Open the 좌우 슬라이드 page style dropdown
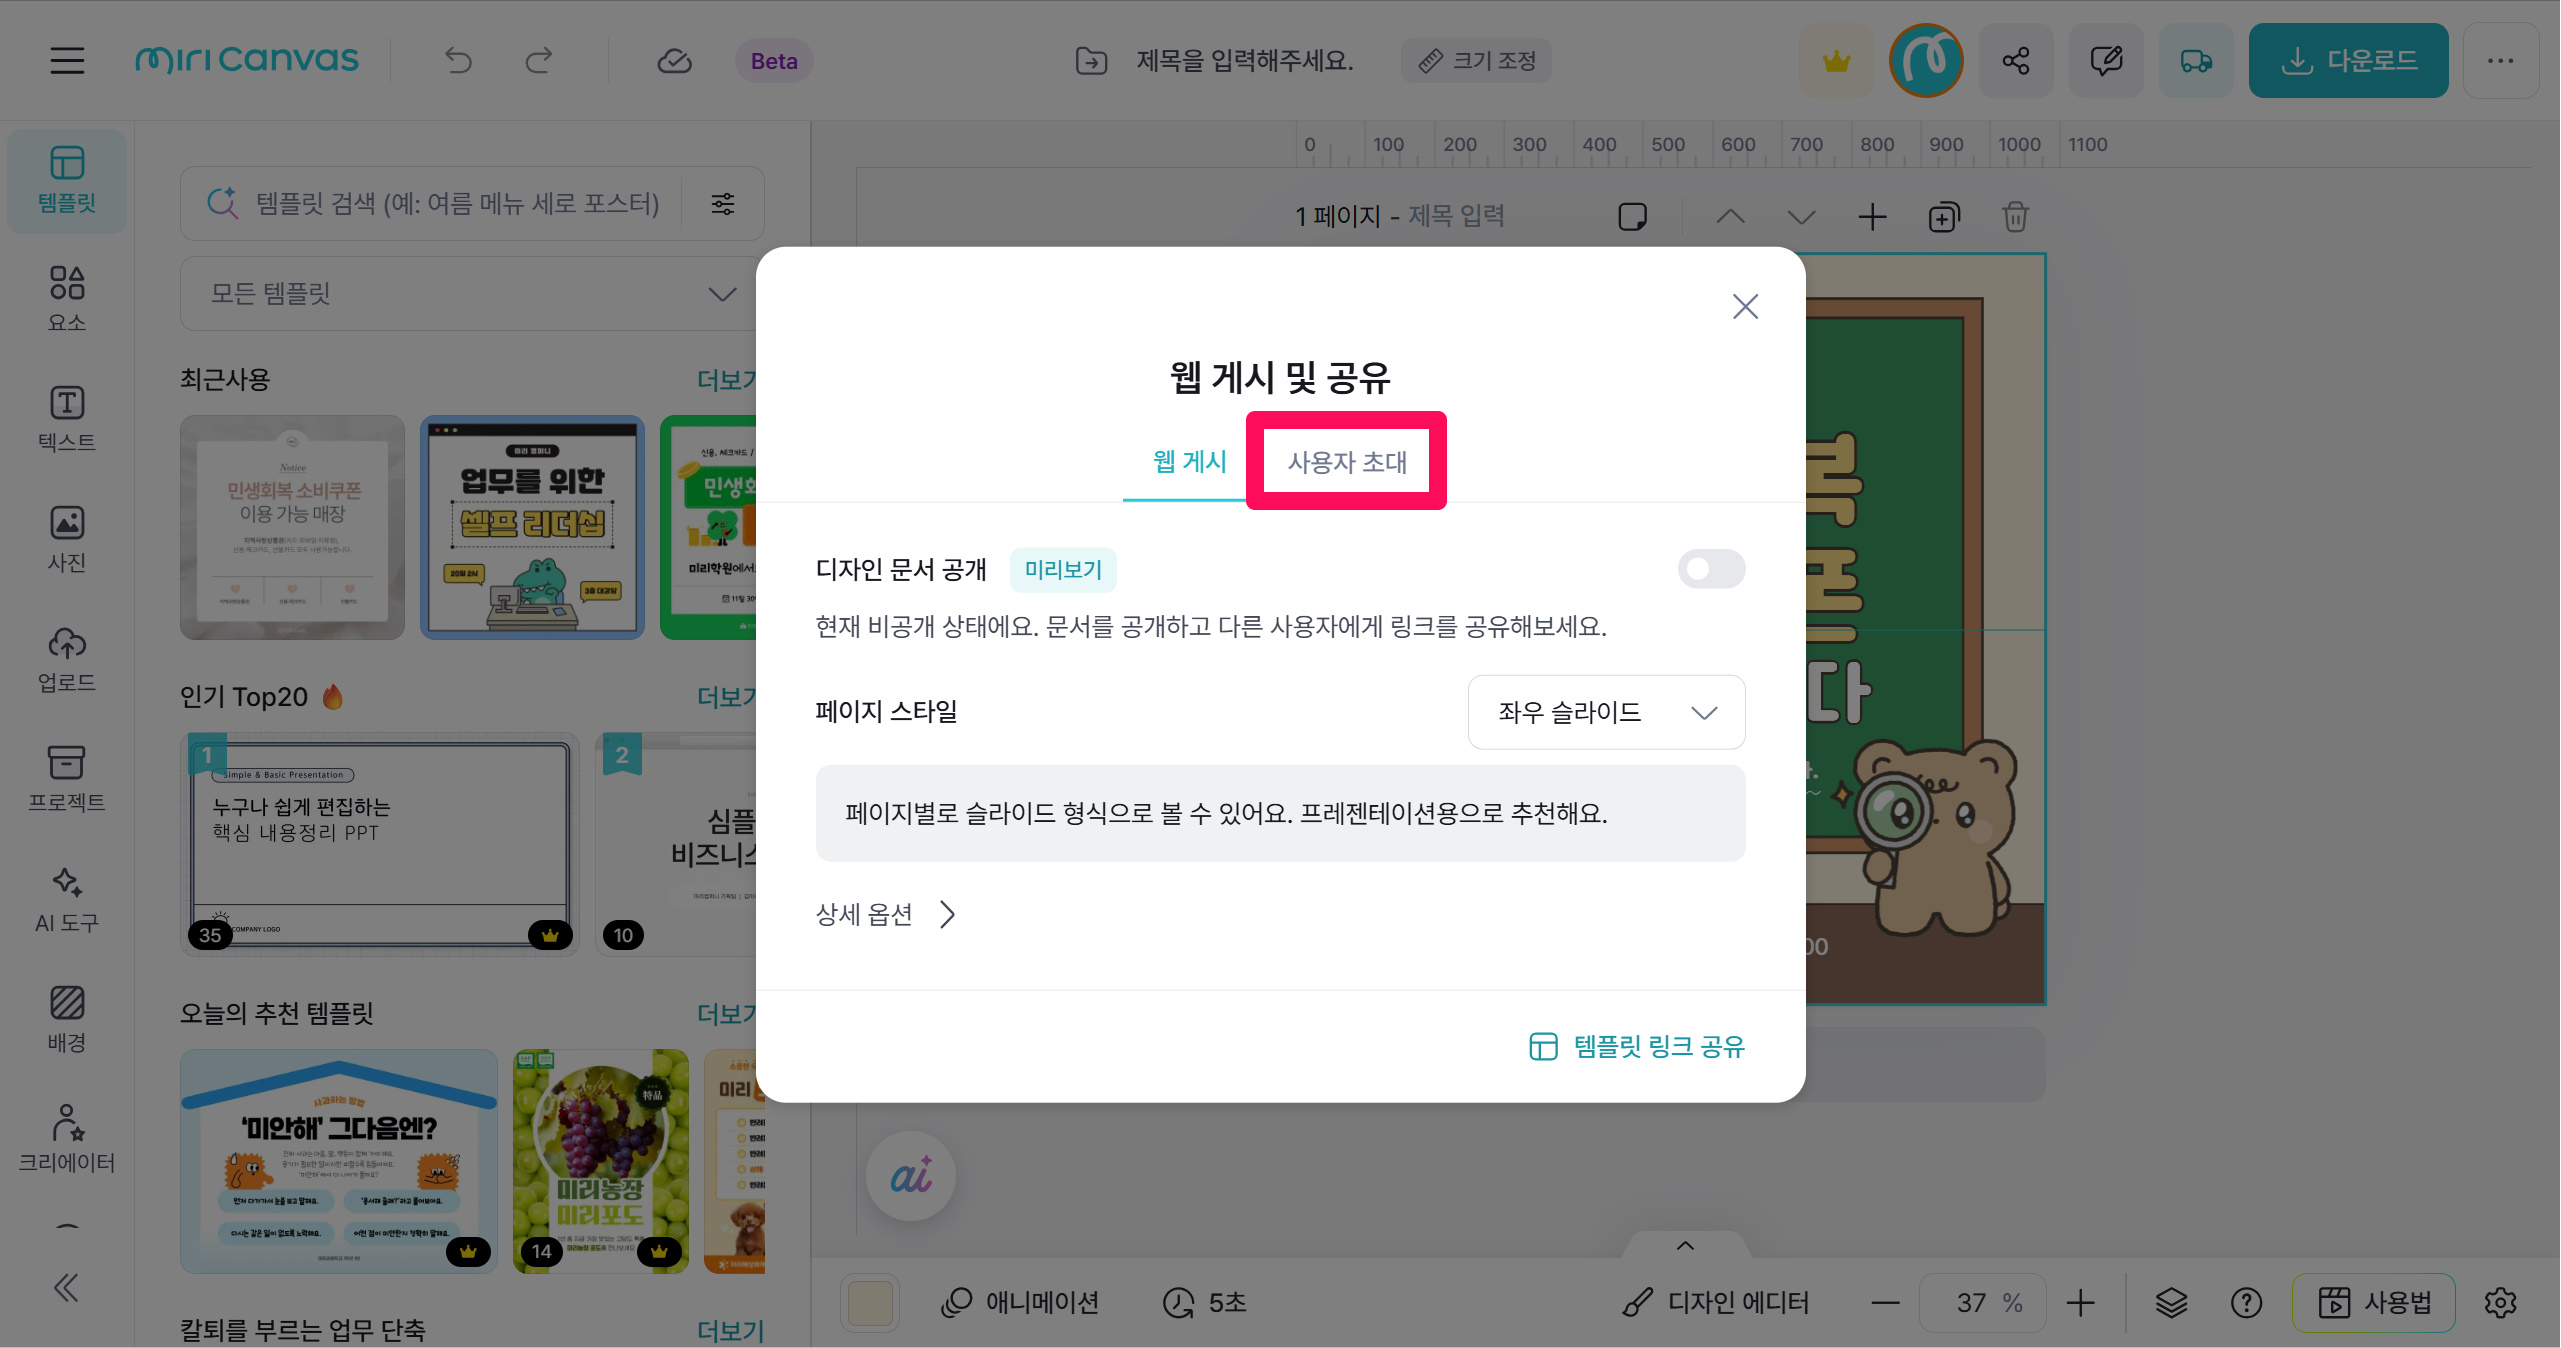 pyautogui.click(x=1606, y=712)
